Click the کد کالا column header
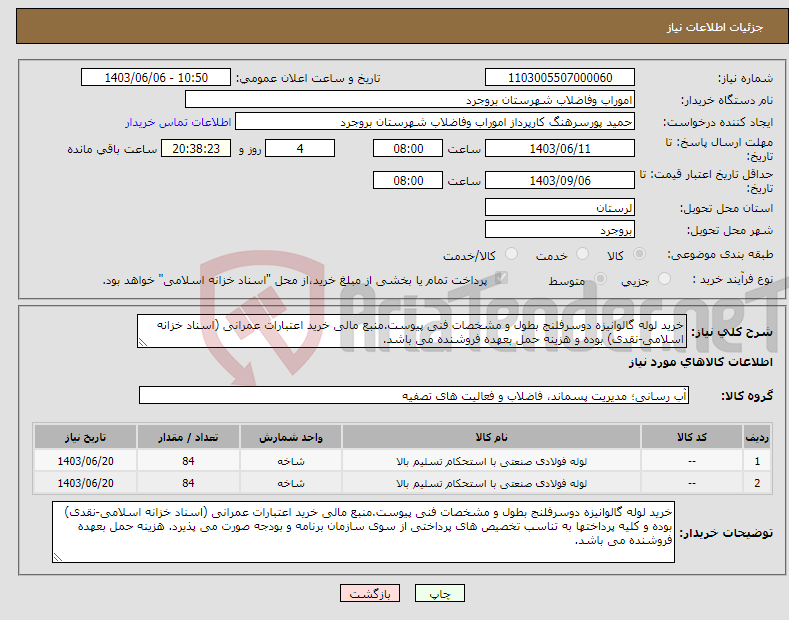This screenshot has height=620, width=789. pos(692,437)
